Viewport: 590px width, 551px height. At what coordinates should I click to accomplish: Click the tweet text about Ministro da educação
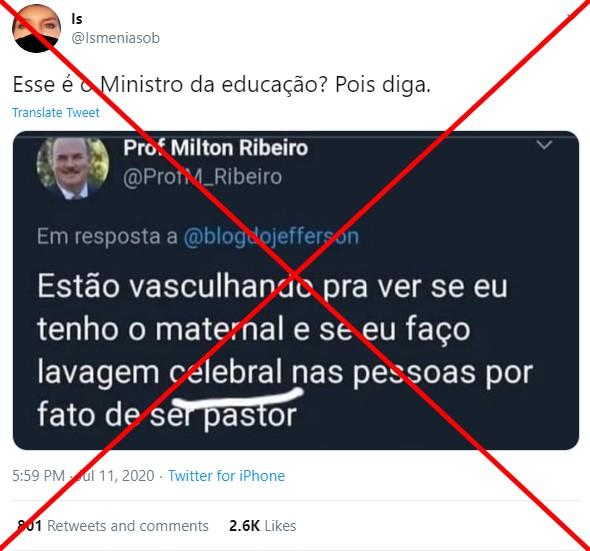coord(222,85)
